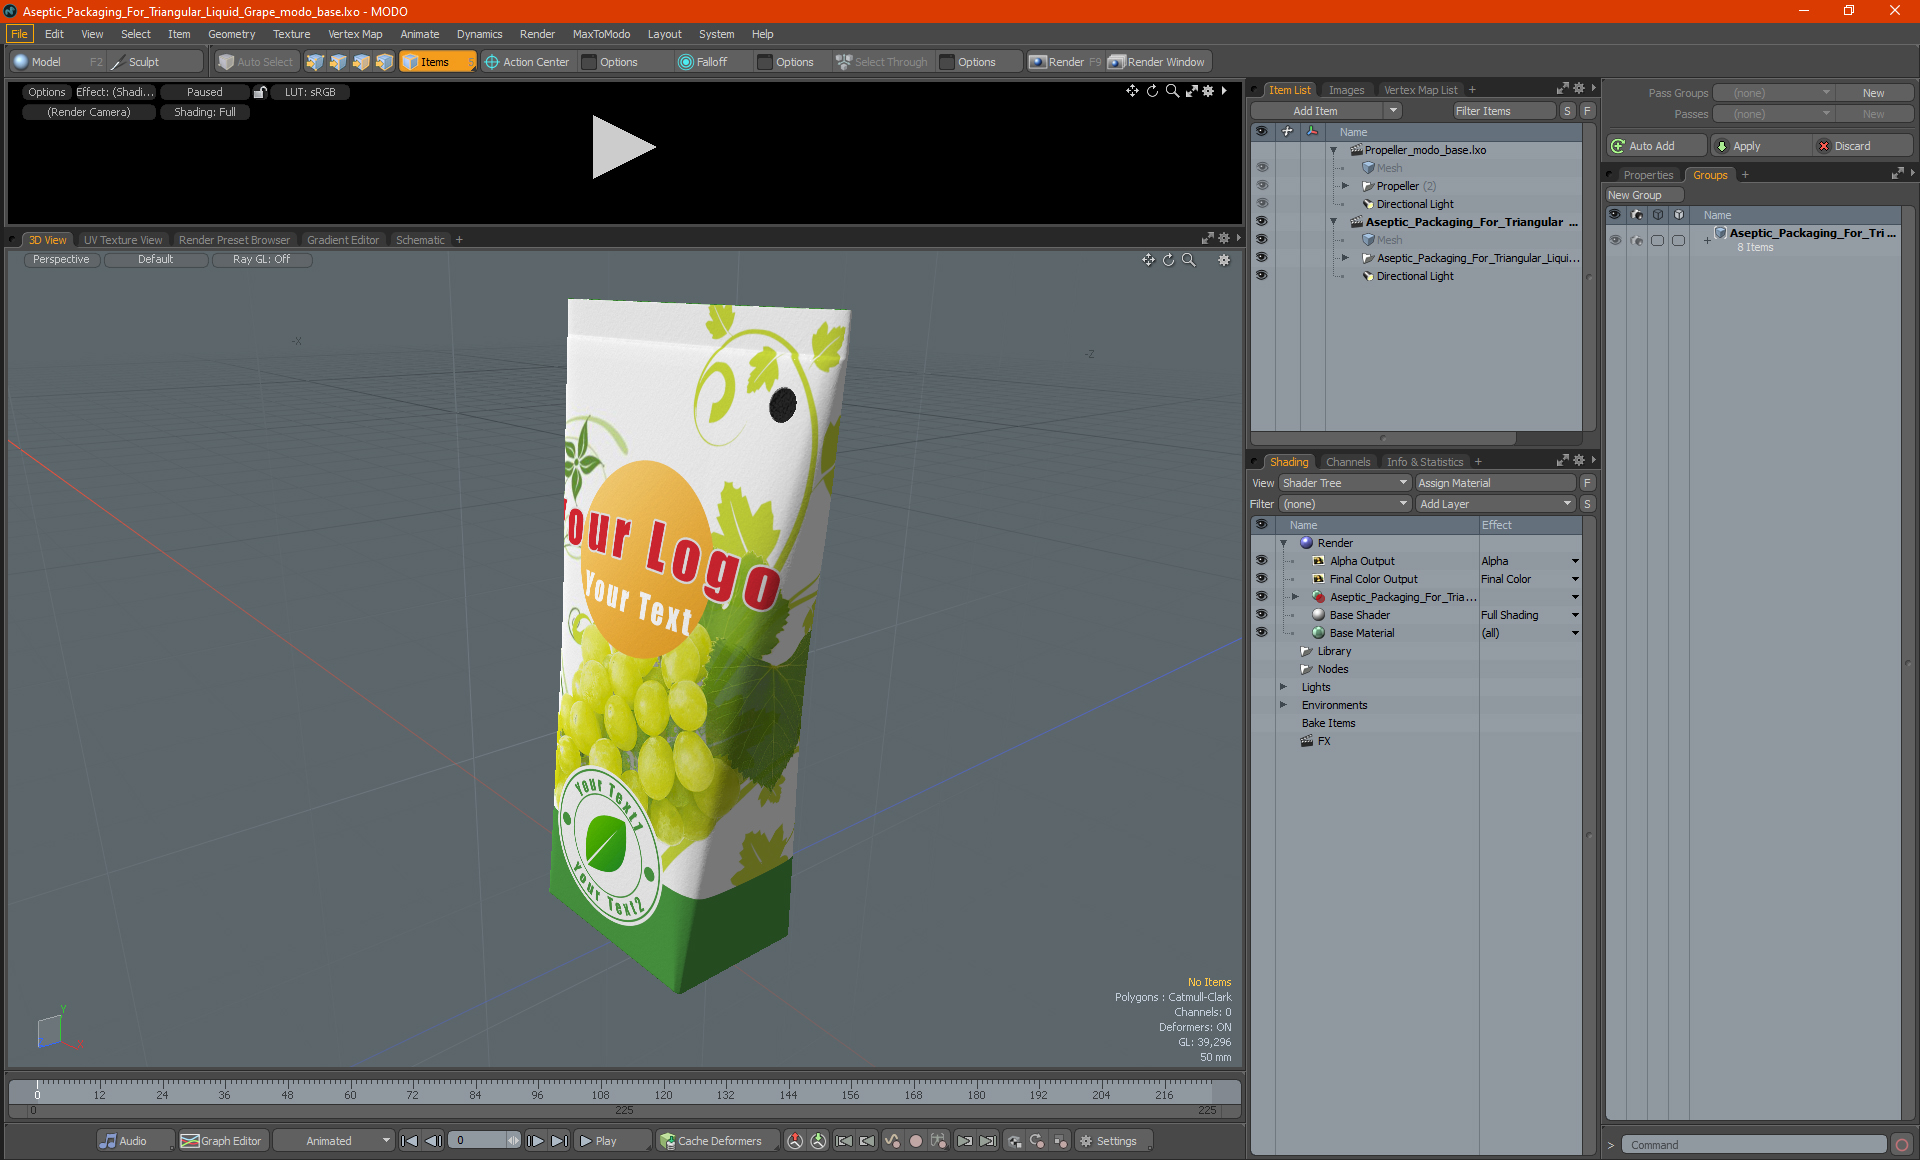Toggle visibility of Base Material
The height and width of the screenshot is (1160, 1920).
click(x=1262, y=633)
